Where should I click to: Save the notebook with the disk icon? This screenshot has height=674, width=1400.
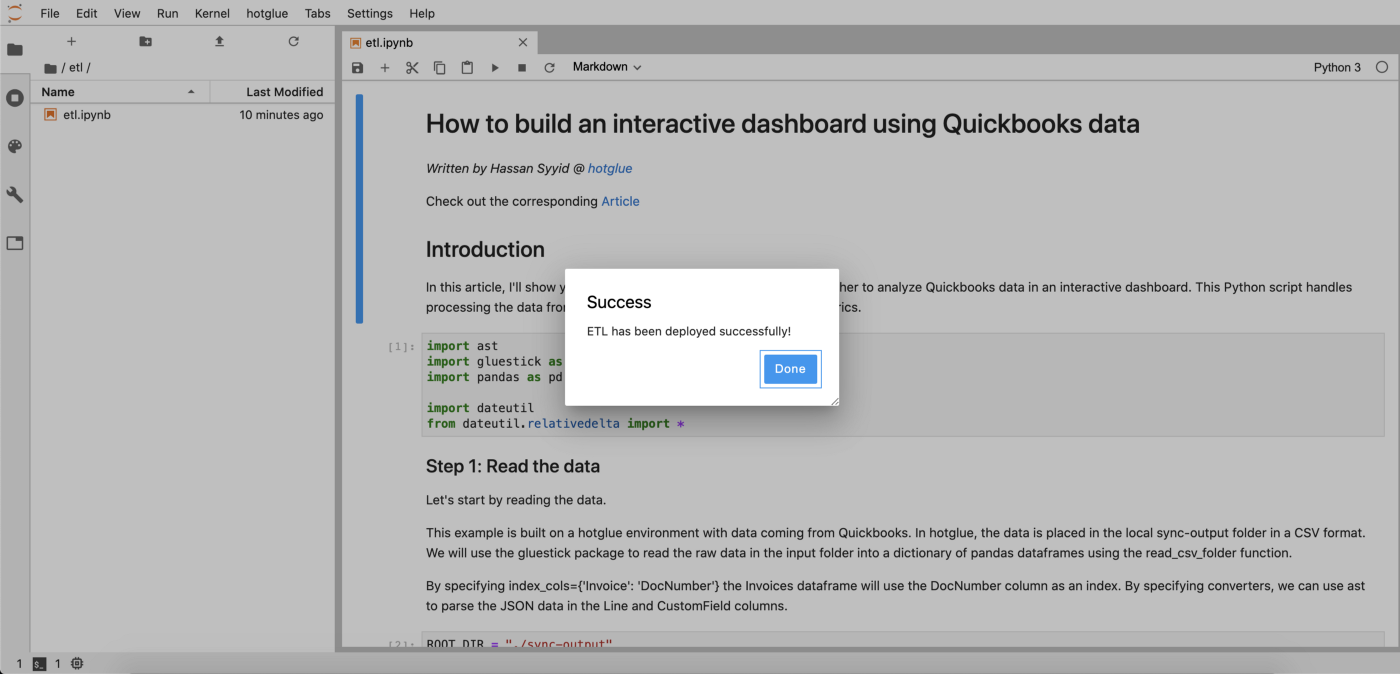tap(358, 68)
